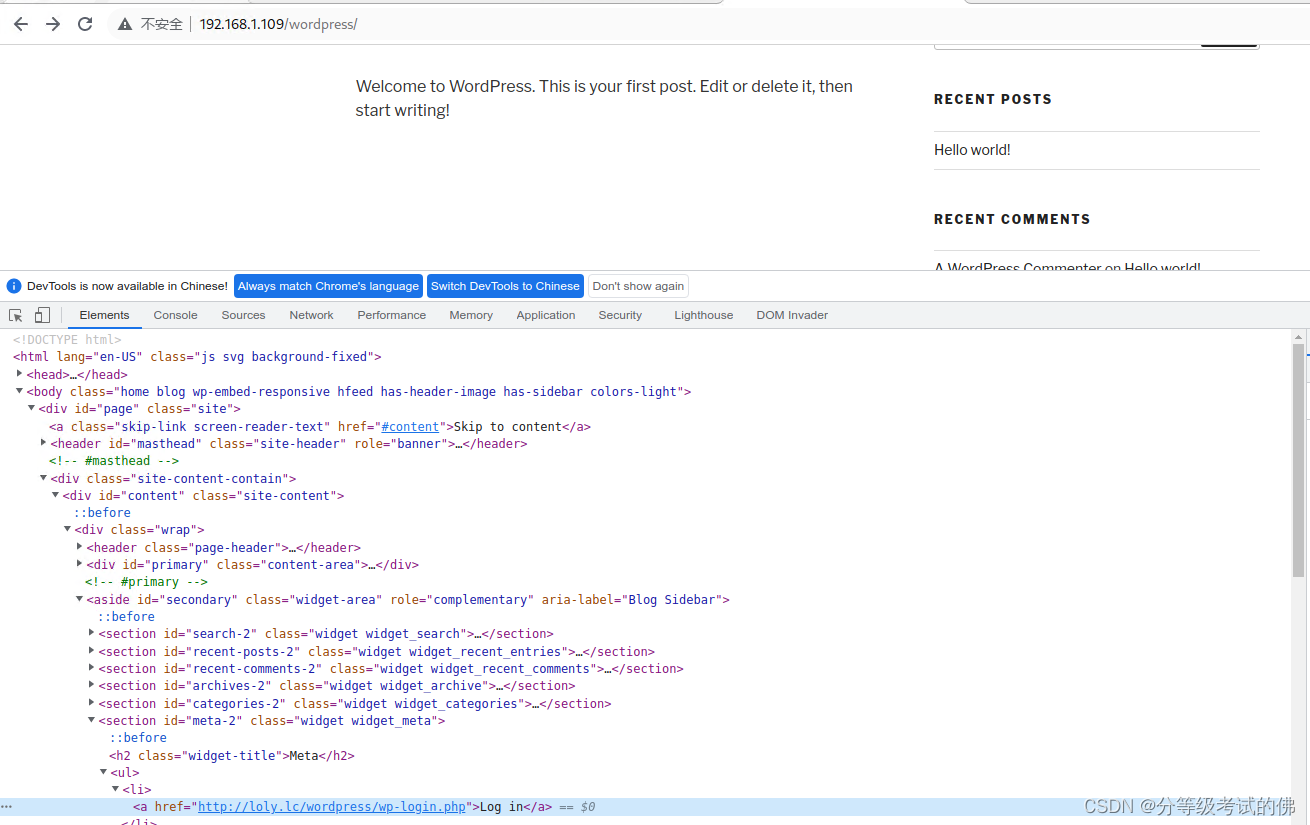Open the Application tab

tap(546, 315)
